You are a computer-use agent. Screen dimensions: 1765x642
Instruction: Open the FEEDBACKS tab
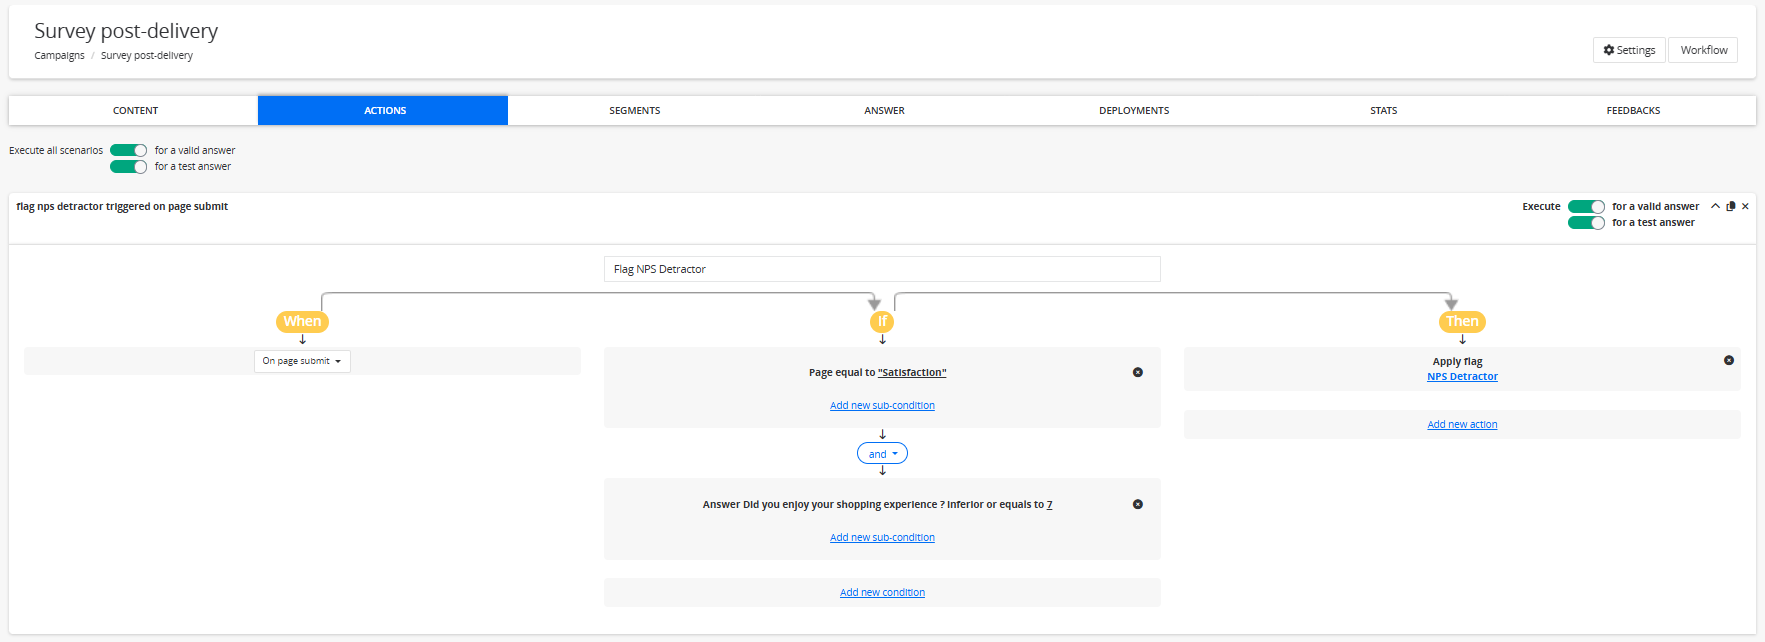[1633, 110]
